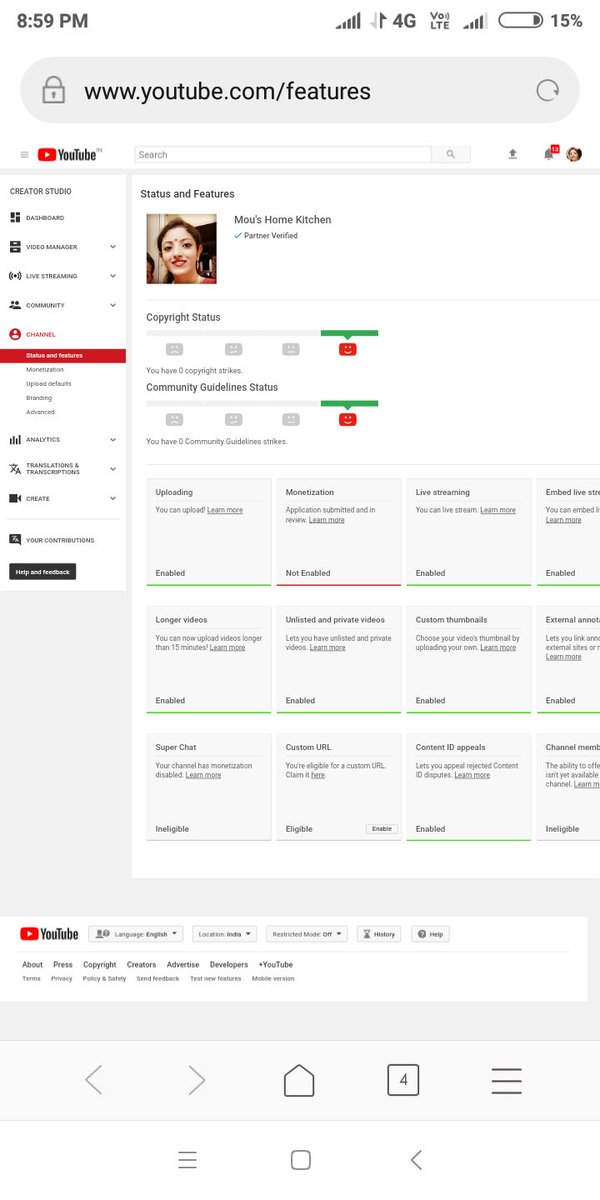The image size is (600, 1200).
Task: Tap the browser back arrow
Action: pyautogui.click(x=94, y=1080)
